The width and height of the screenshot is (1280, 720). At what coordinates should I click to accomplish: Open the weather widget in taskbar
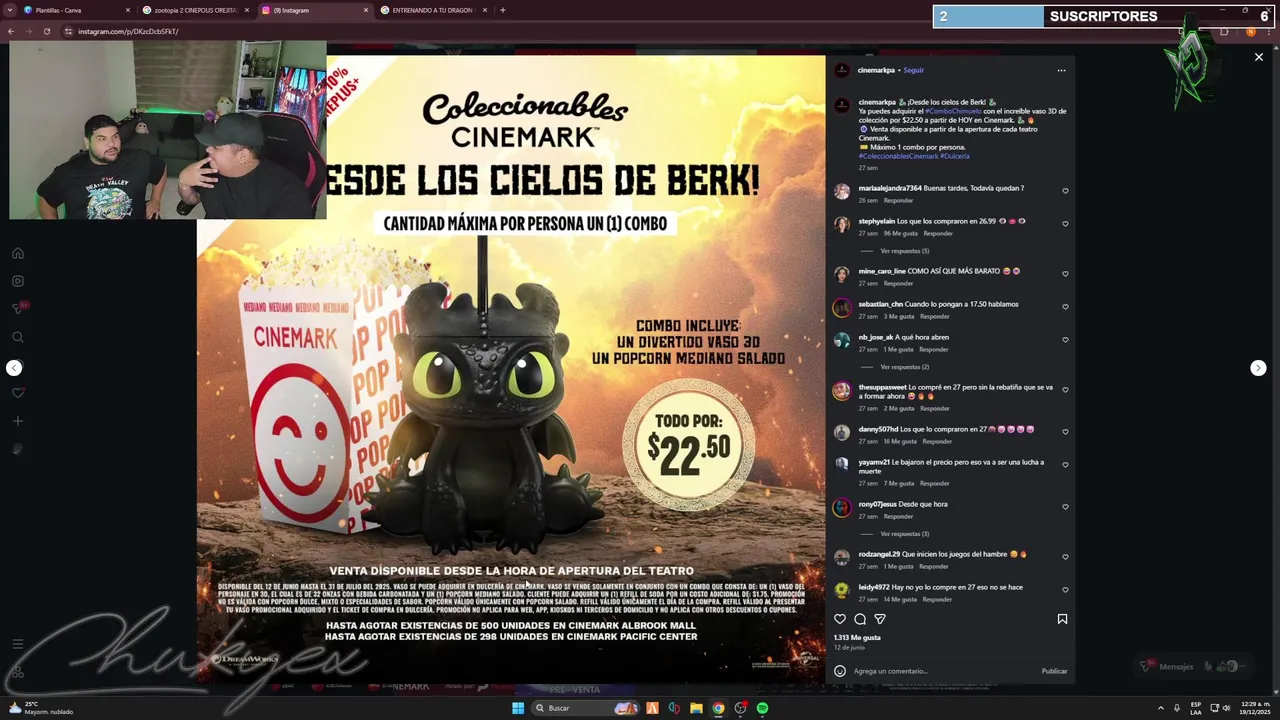[x=40, y=708]
